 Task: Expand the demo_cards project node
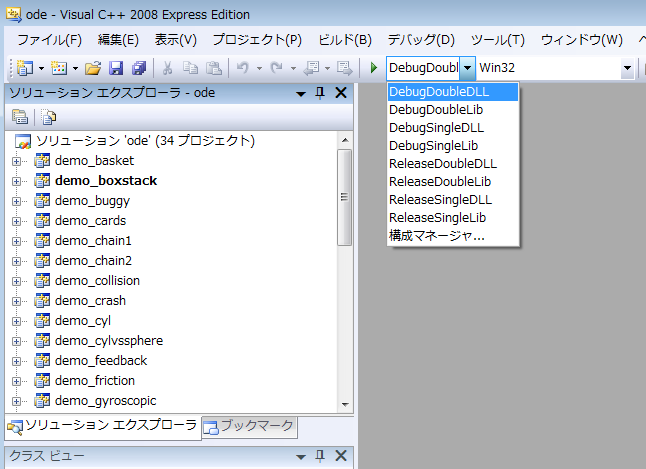(16, 221)
